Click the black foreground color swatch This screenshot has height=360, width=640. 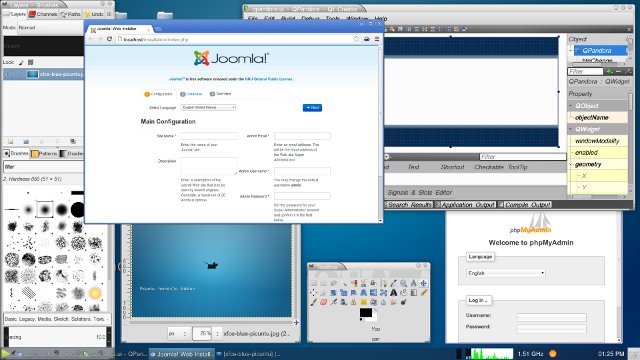tap(365, 313)
